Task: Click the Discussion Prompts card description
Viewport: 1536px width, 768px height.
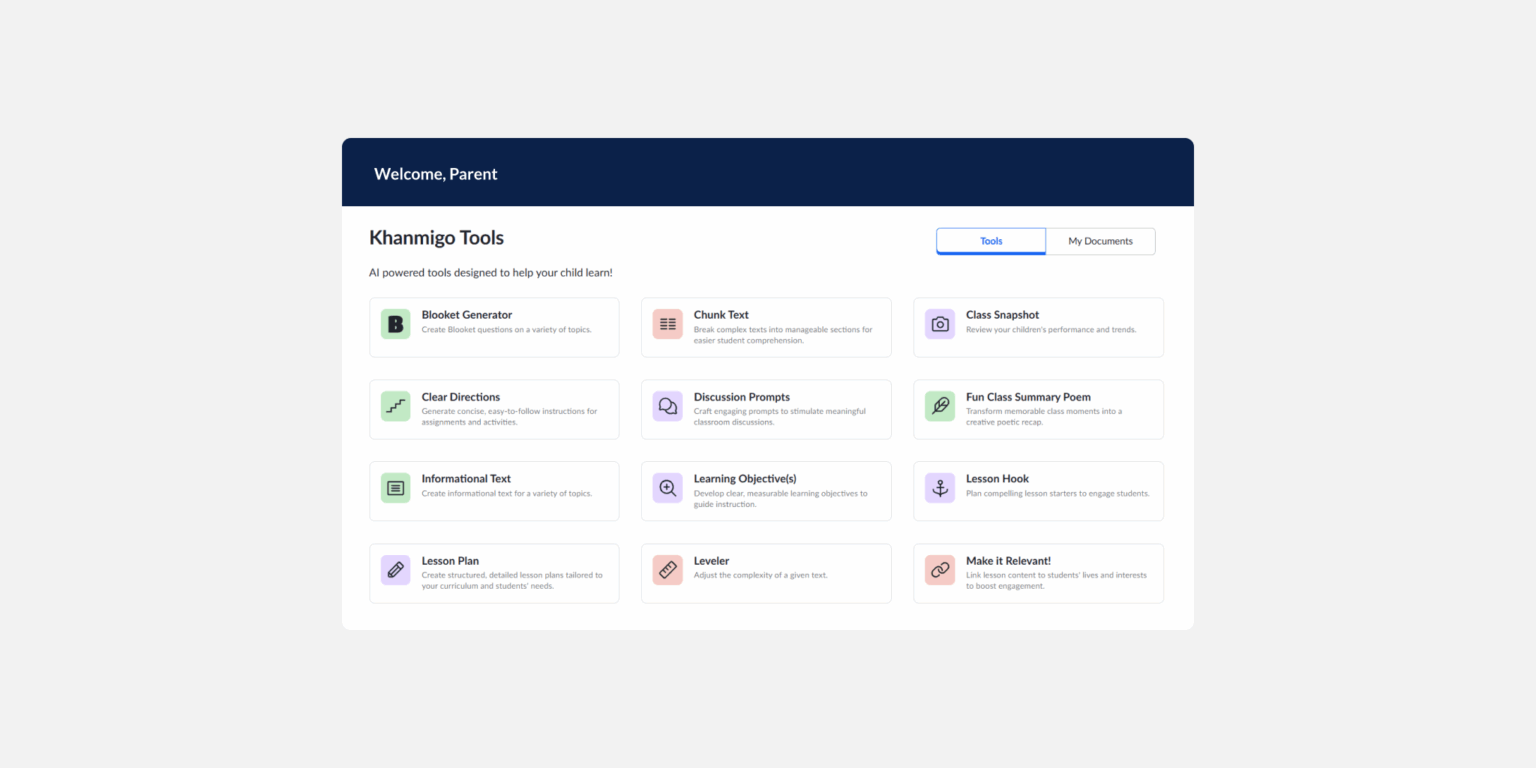Action: pyautogui.click(x=780, y=417)
